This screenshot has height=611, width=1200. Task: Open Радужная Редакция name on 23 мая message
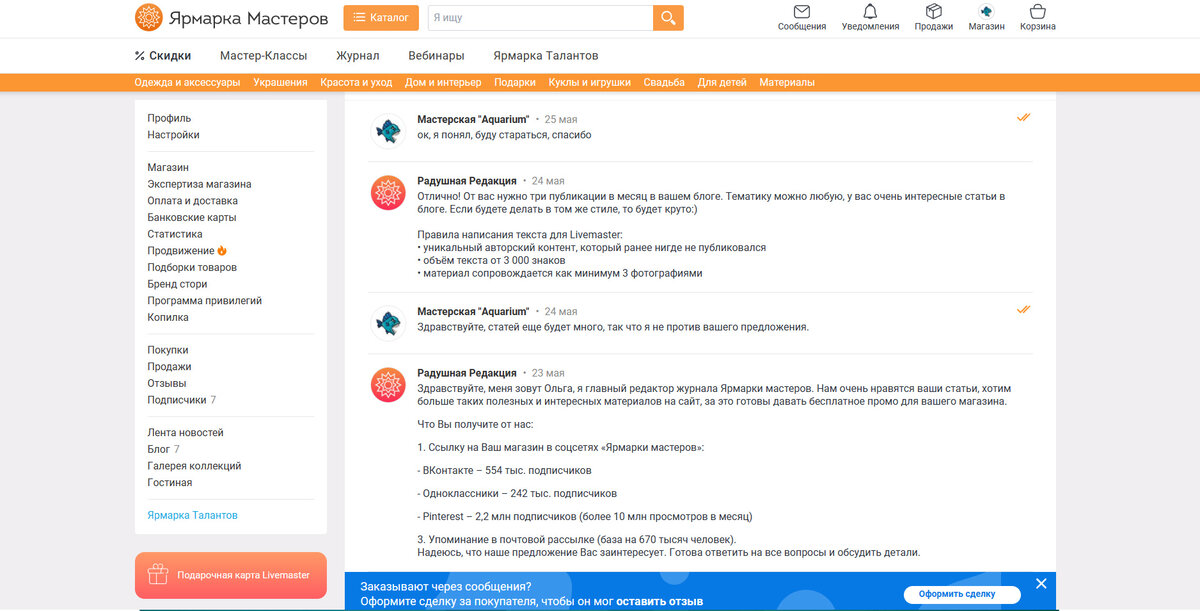tap(467, 373)
